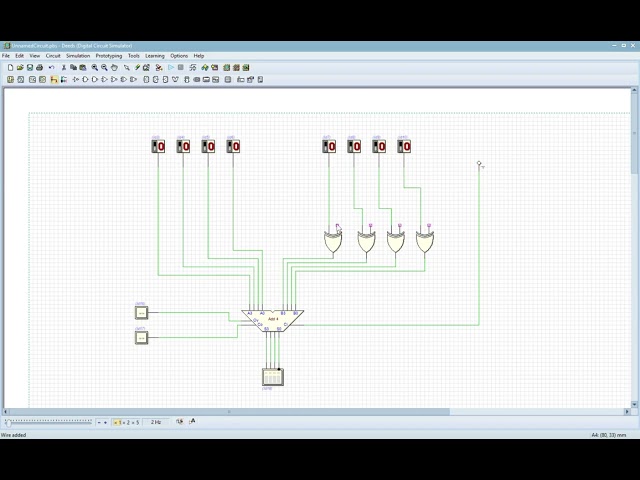Click the horizontal scrollbar right arrow
The width and height of the screenshot is (640, 480).
point(627,411)
